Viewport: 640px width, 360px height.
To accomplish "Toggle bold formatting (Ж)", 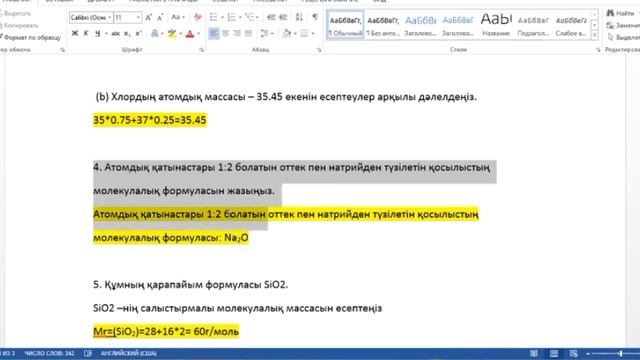I will point(74,33).
